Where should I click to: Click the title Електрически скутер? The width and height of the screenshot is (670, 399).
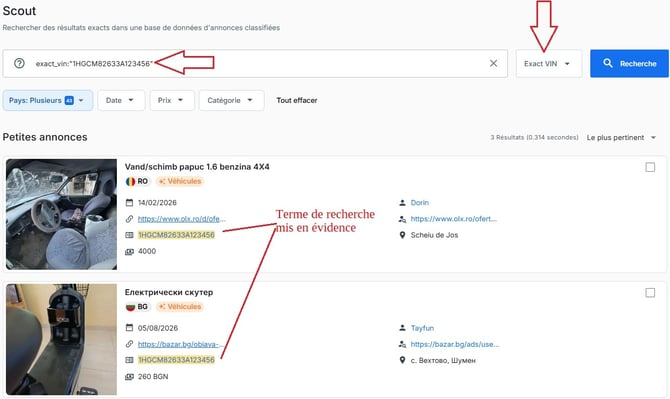[169, 292]
